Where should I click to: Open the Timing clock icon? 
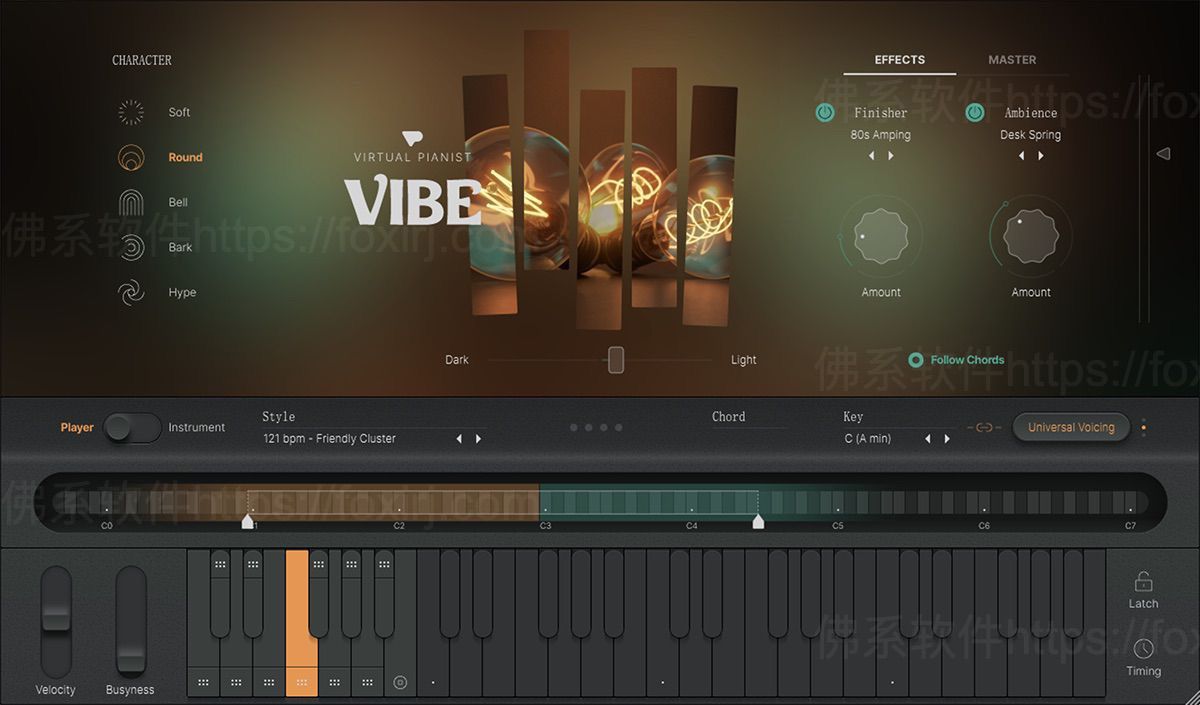(x=1143, y=649)
